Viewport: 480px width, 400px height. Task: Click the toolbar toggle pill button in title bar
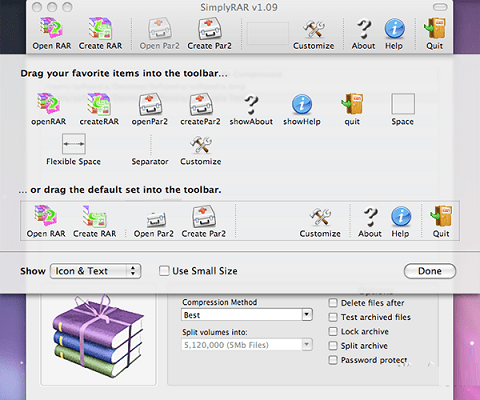(x=440, y=7)
